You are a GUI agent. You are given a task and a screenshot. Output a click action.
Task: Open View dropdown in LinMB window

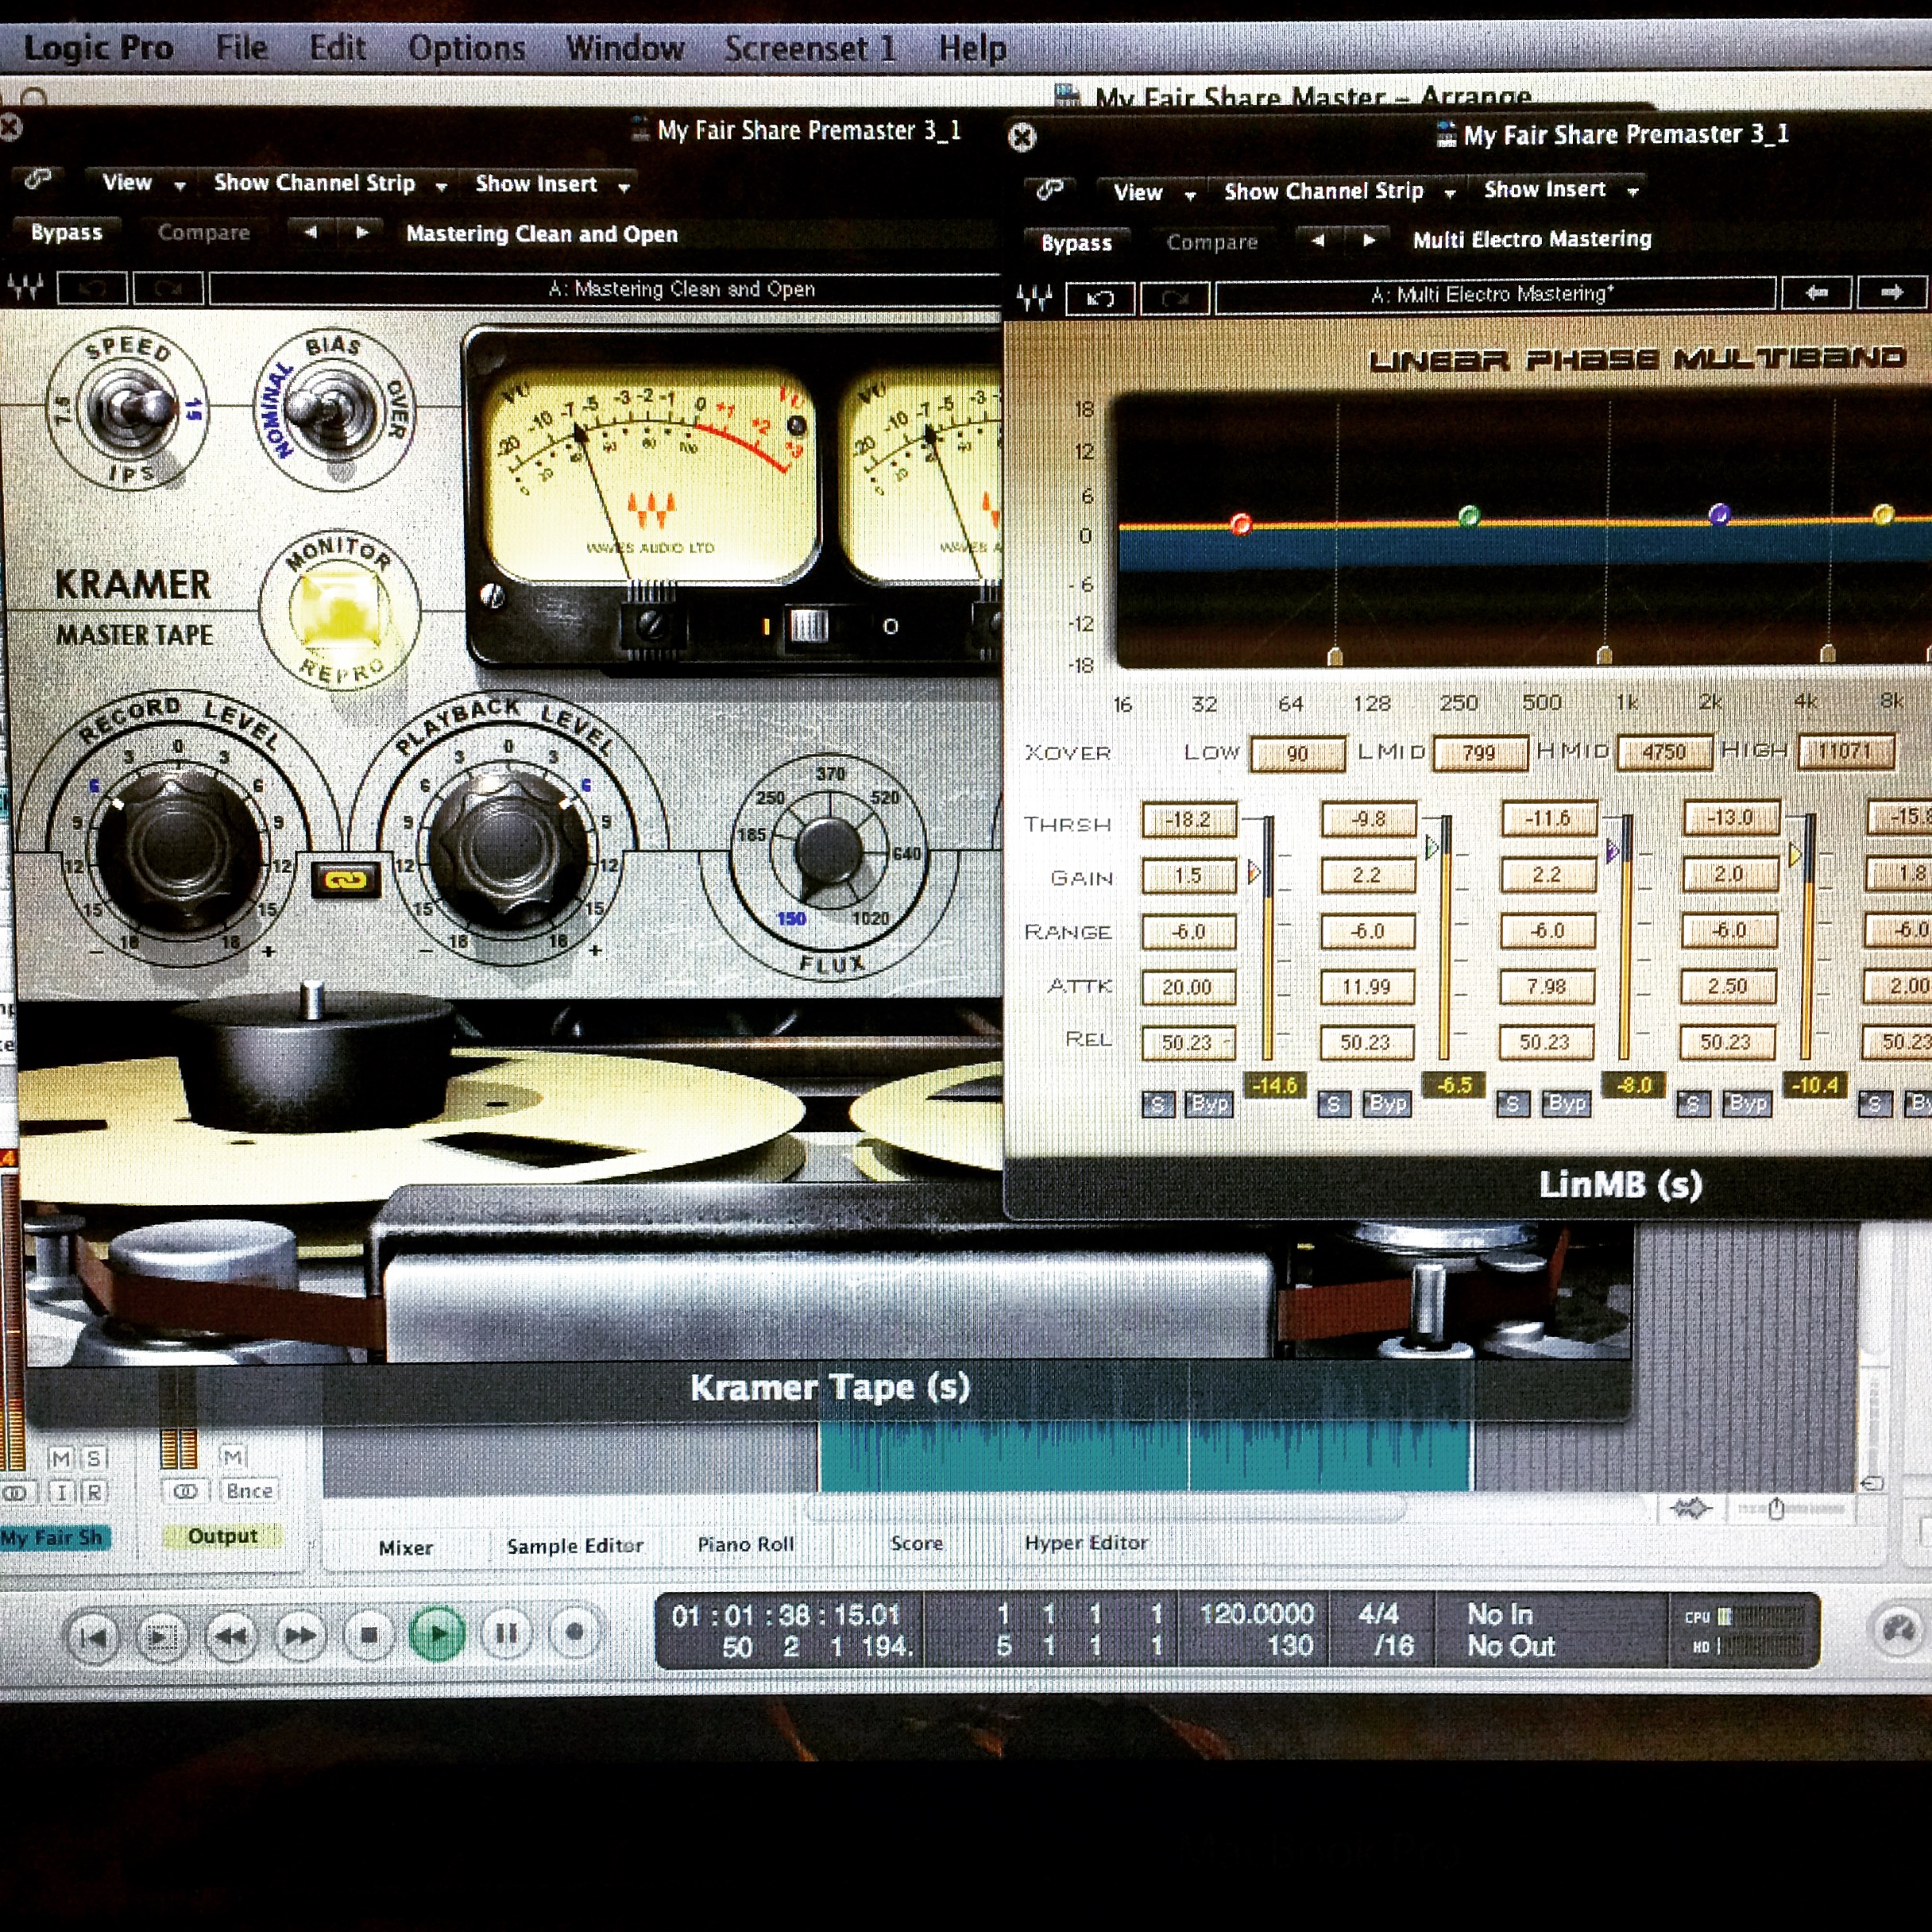coord(1153,192)
